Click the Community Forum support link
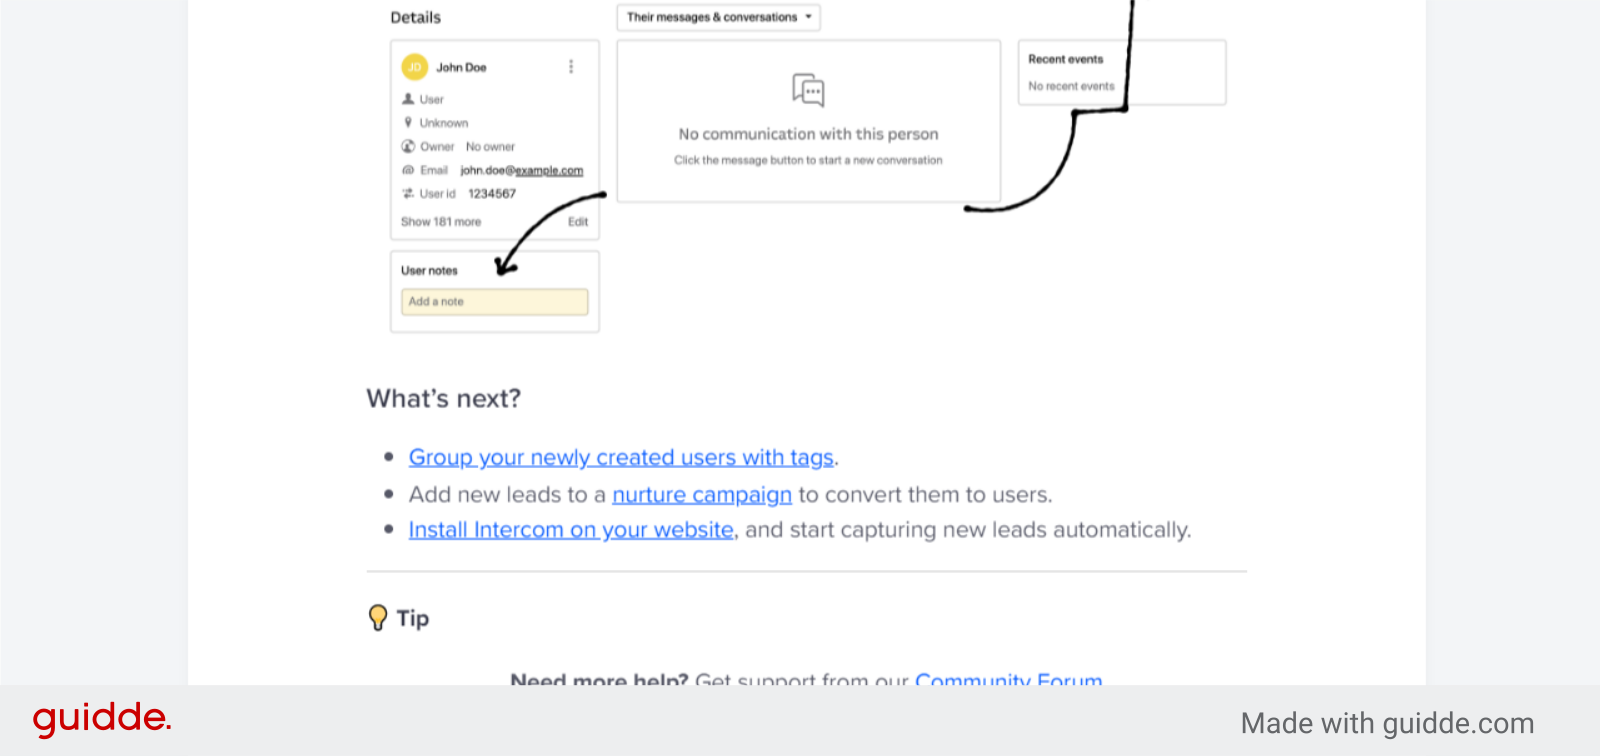This screenshot has width=1600, height=756. coord(1008,681)
